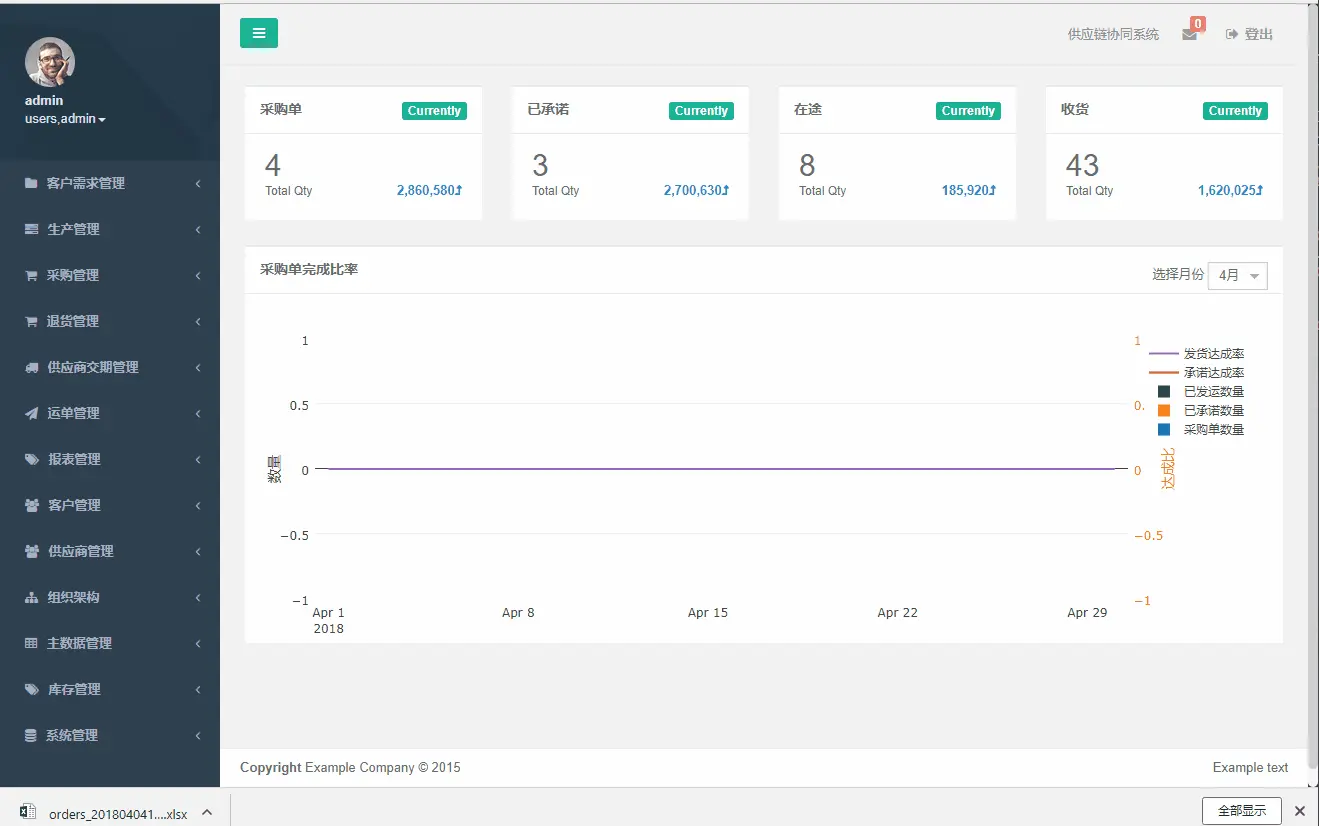Click the cart icon beside 采购管理
The image size is (1319, 826).
(31, 275)
